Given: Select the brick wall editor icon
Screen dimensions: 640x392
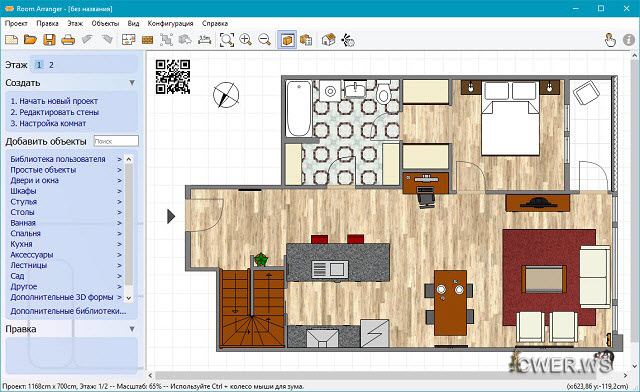Looking at the screenshot, I should pos(147,40).
